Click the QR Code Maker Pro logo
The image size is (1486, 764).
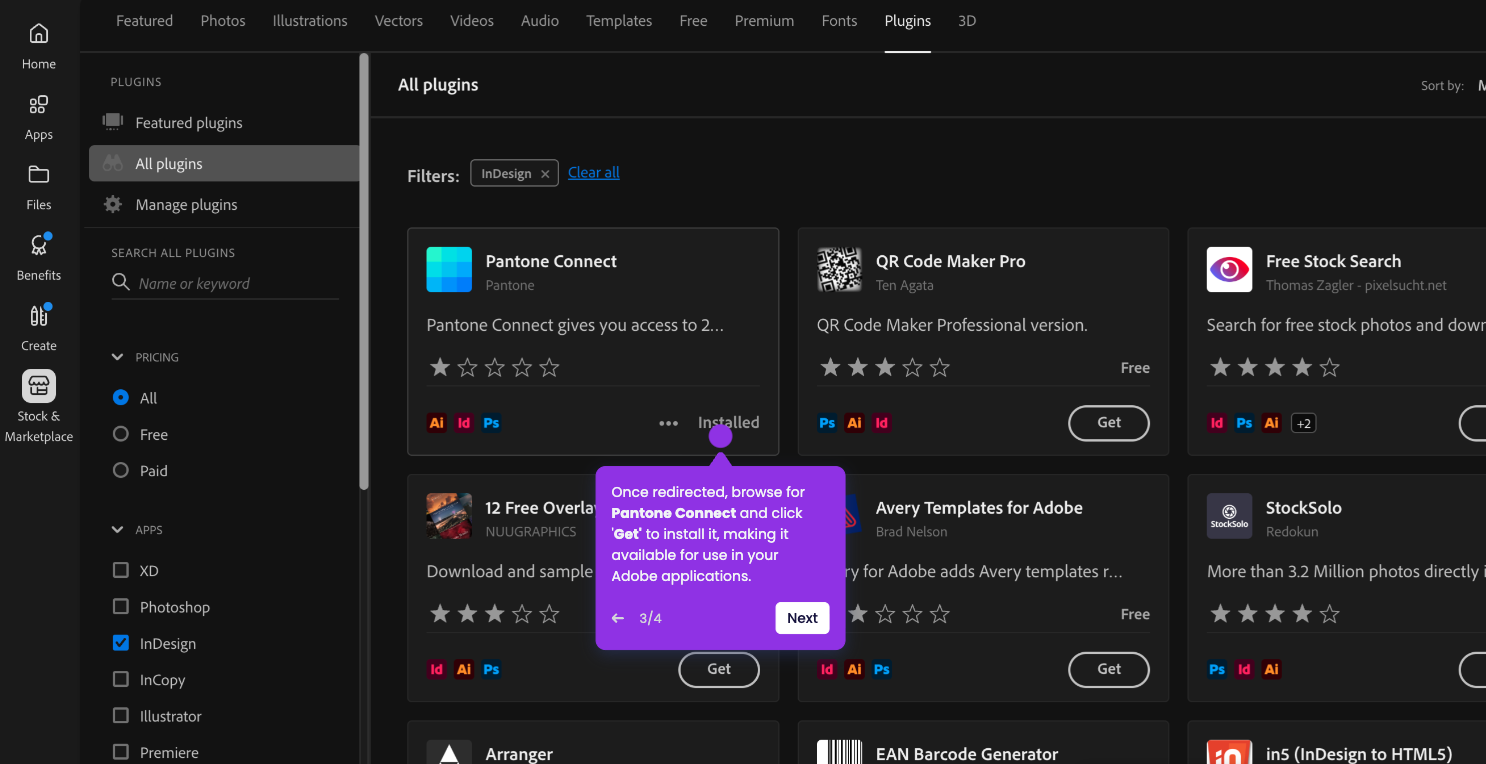(839, 270)
